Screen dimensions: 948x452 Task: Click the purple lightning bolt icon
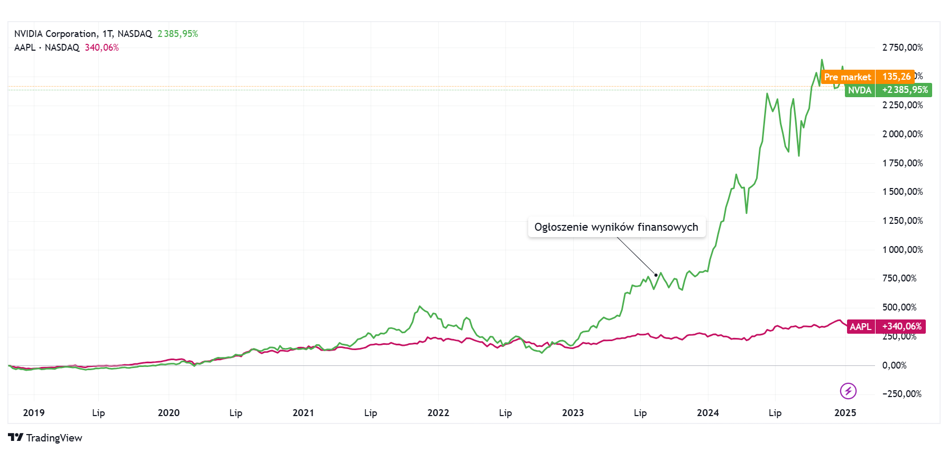[x=849, y=390]
